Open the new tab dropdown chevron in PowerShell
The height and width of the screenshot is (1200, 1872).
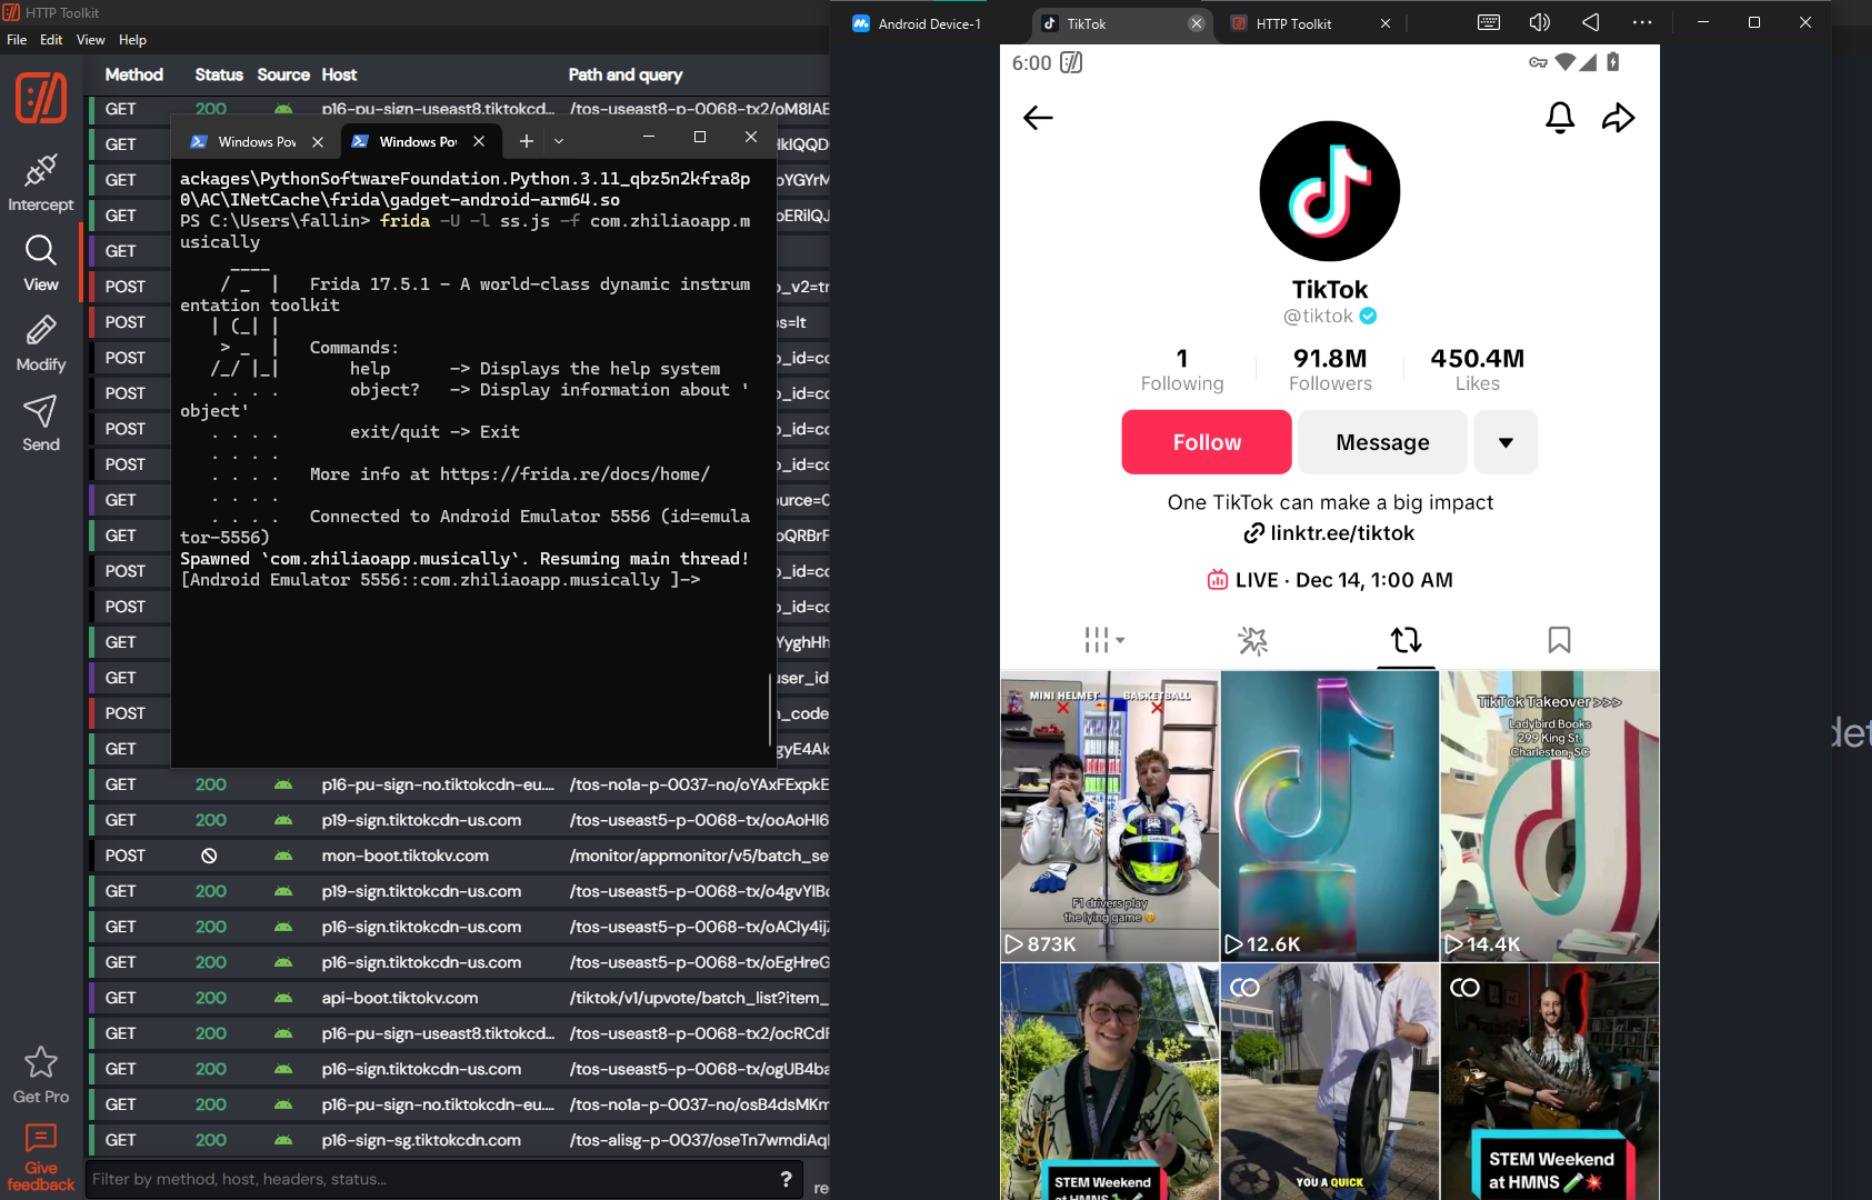coord(557,141)
